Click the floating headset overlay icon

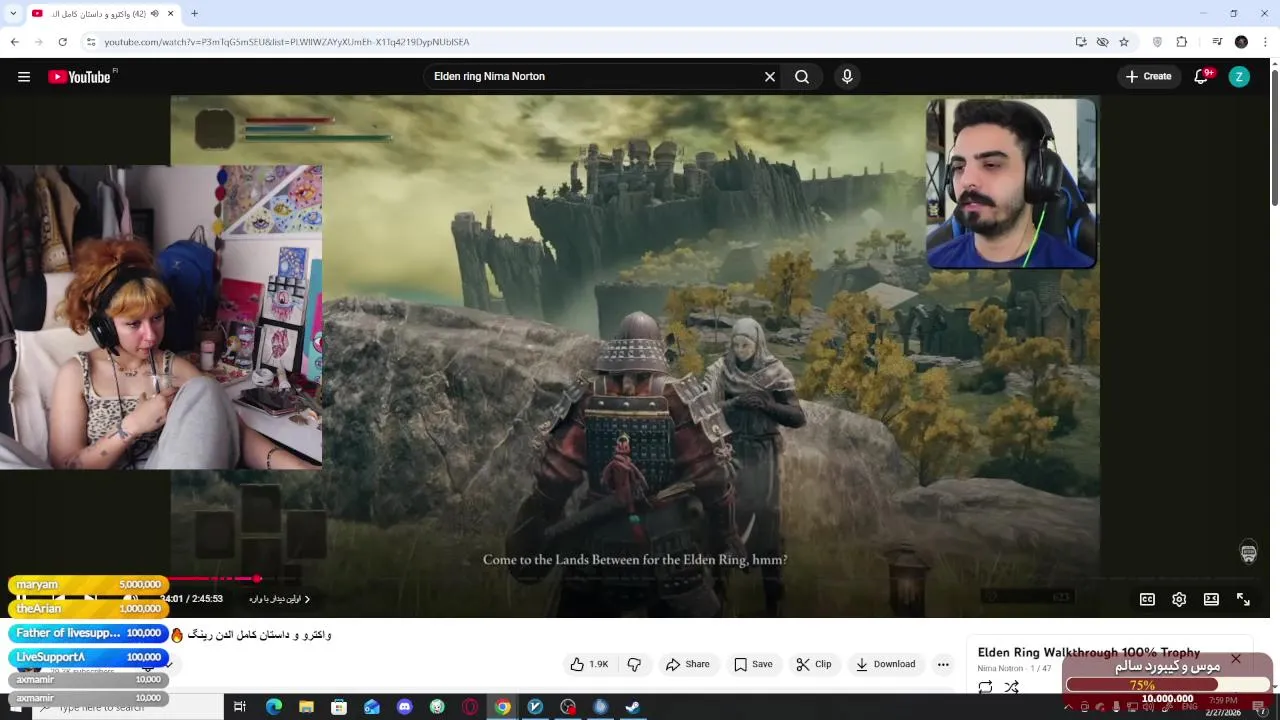pos(1248,553)
